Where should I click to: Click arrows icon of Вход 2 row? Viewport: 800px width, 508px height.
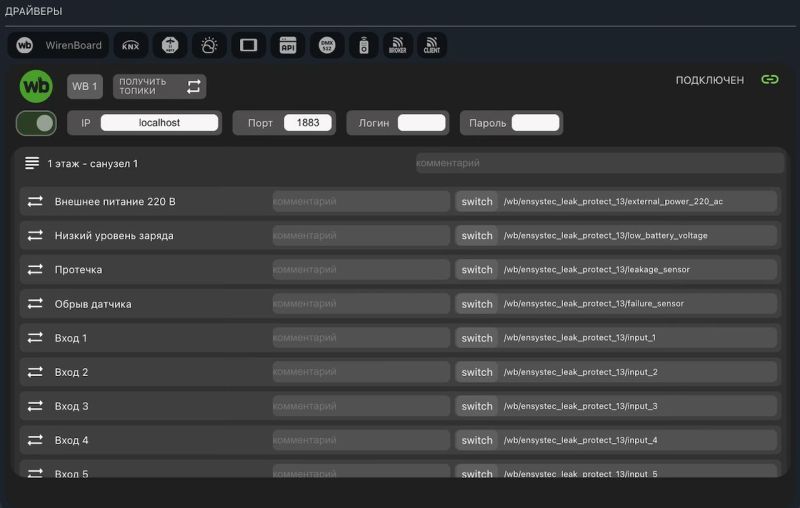(x=35, y=372)
